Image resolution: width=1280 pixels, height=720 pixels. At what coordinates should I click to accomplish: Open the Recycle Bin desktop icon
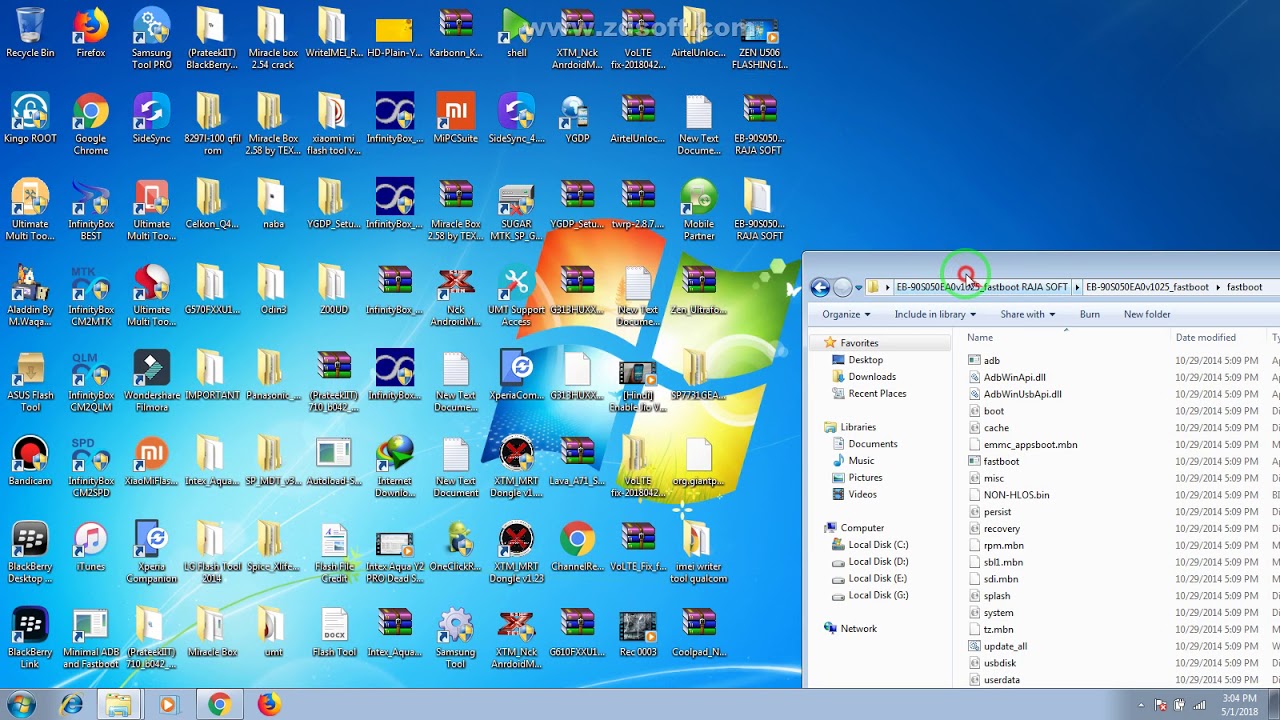[30, 33]
